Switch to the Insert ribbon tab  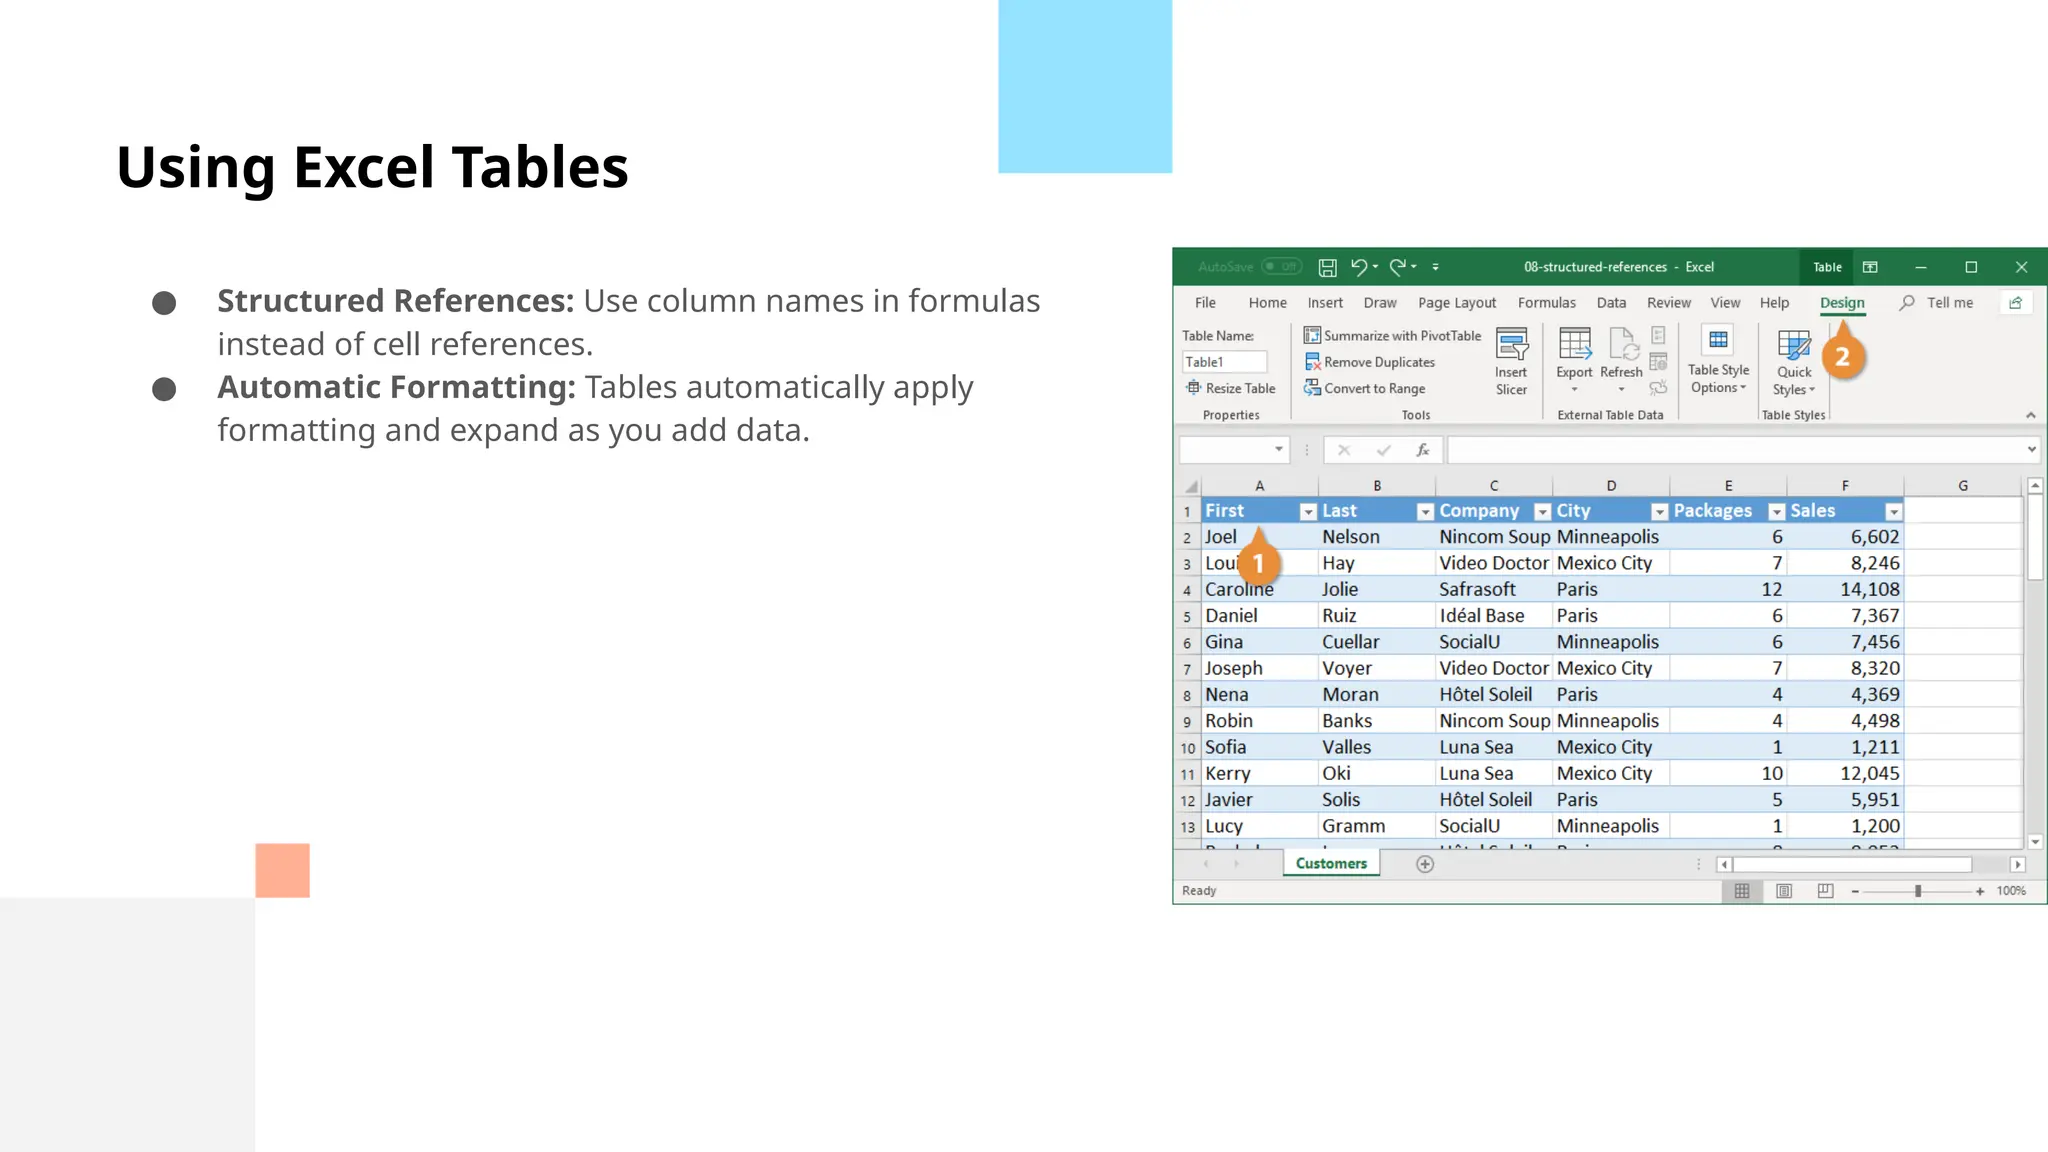pos(1325,303)
